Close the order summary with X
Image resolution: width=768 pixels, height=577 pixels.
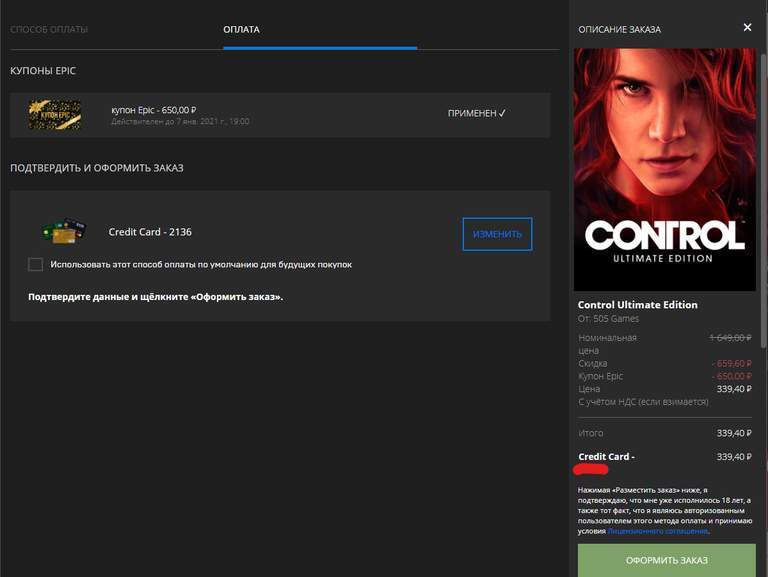point(747,28)
